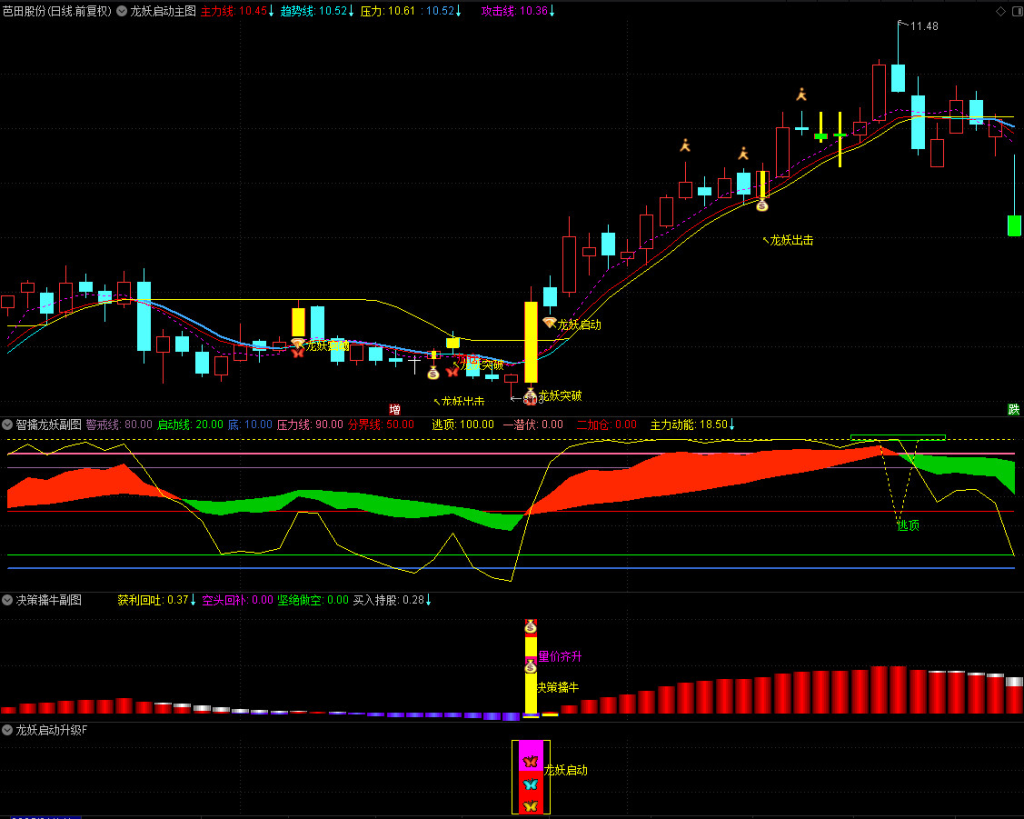Click the 二加仓: 0.00 label

tap(607, 425)
